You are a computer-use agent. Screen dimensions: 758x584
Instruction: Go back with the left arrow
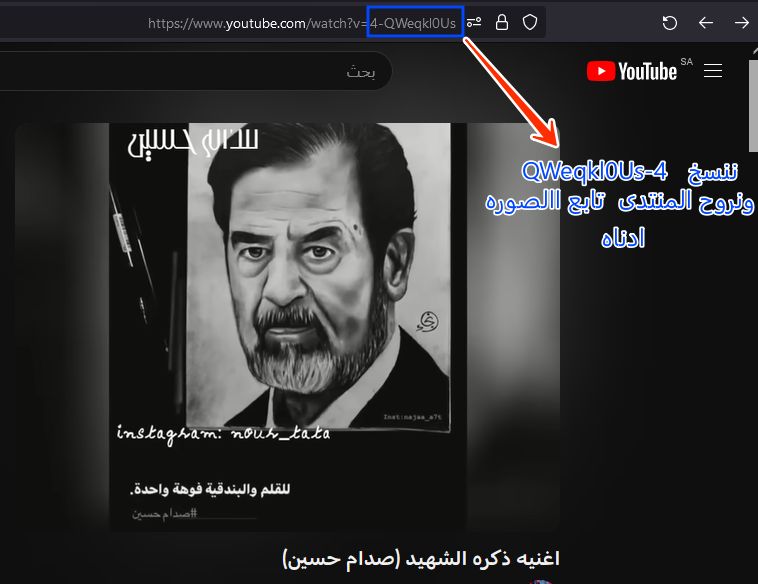pyautogui.click(x=706, y=23)
